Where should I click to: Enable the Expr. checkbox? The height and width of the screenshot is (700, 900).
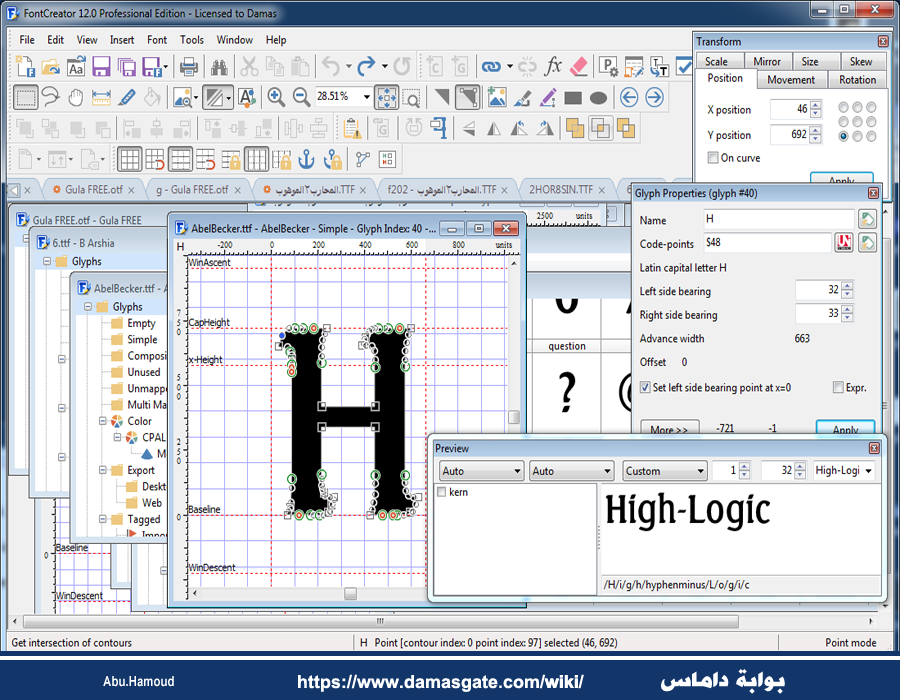pyautogui.click(x=839, y=387)
